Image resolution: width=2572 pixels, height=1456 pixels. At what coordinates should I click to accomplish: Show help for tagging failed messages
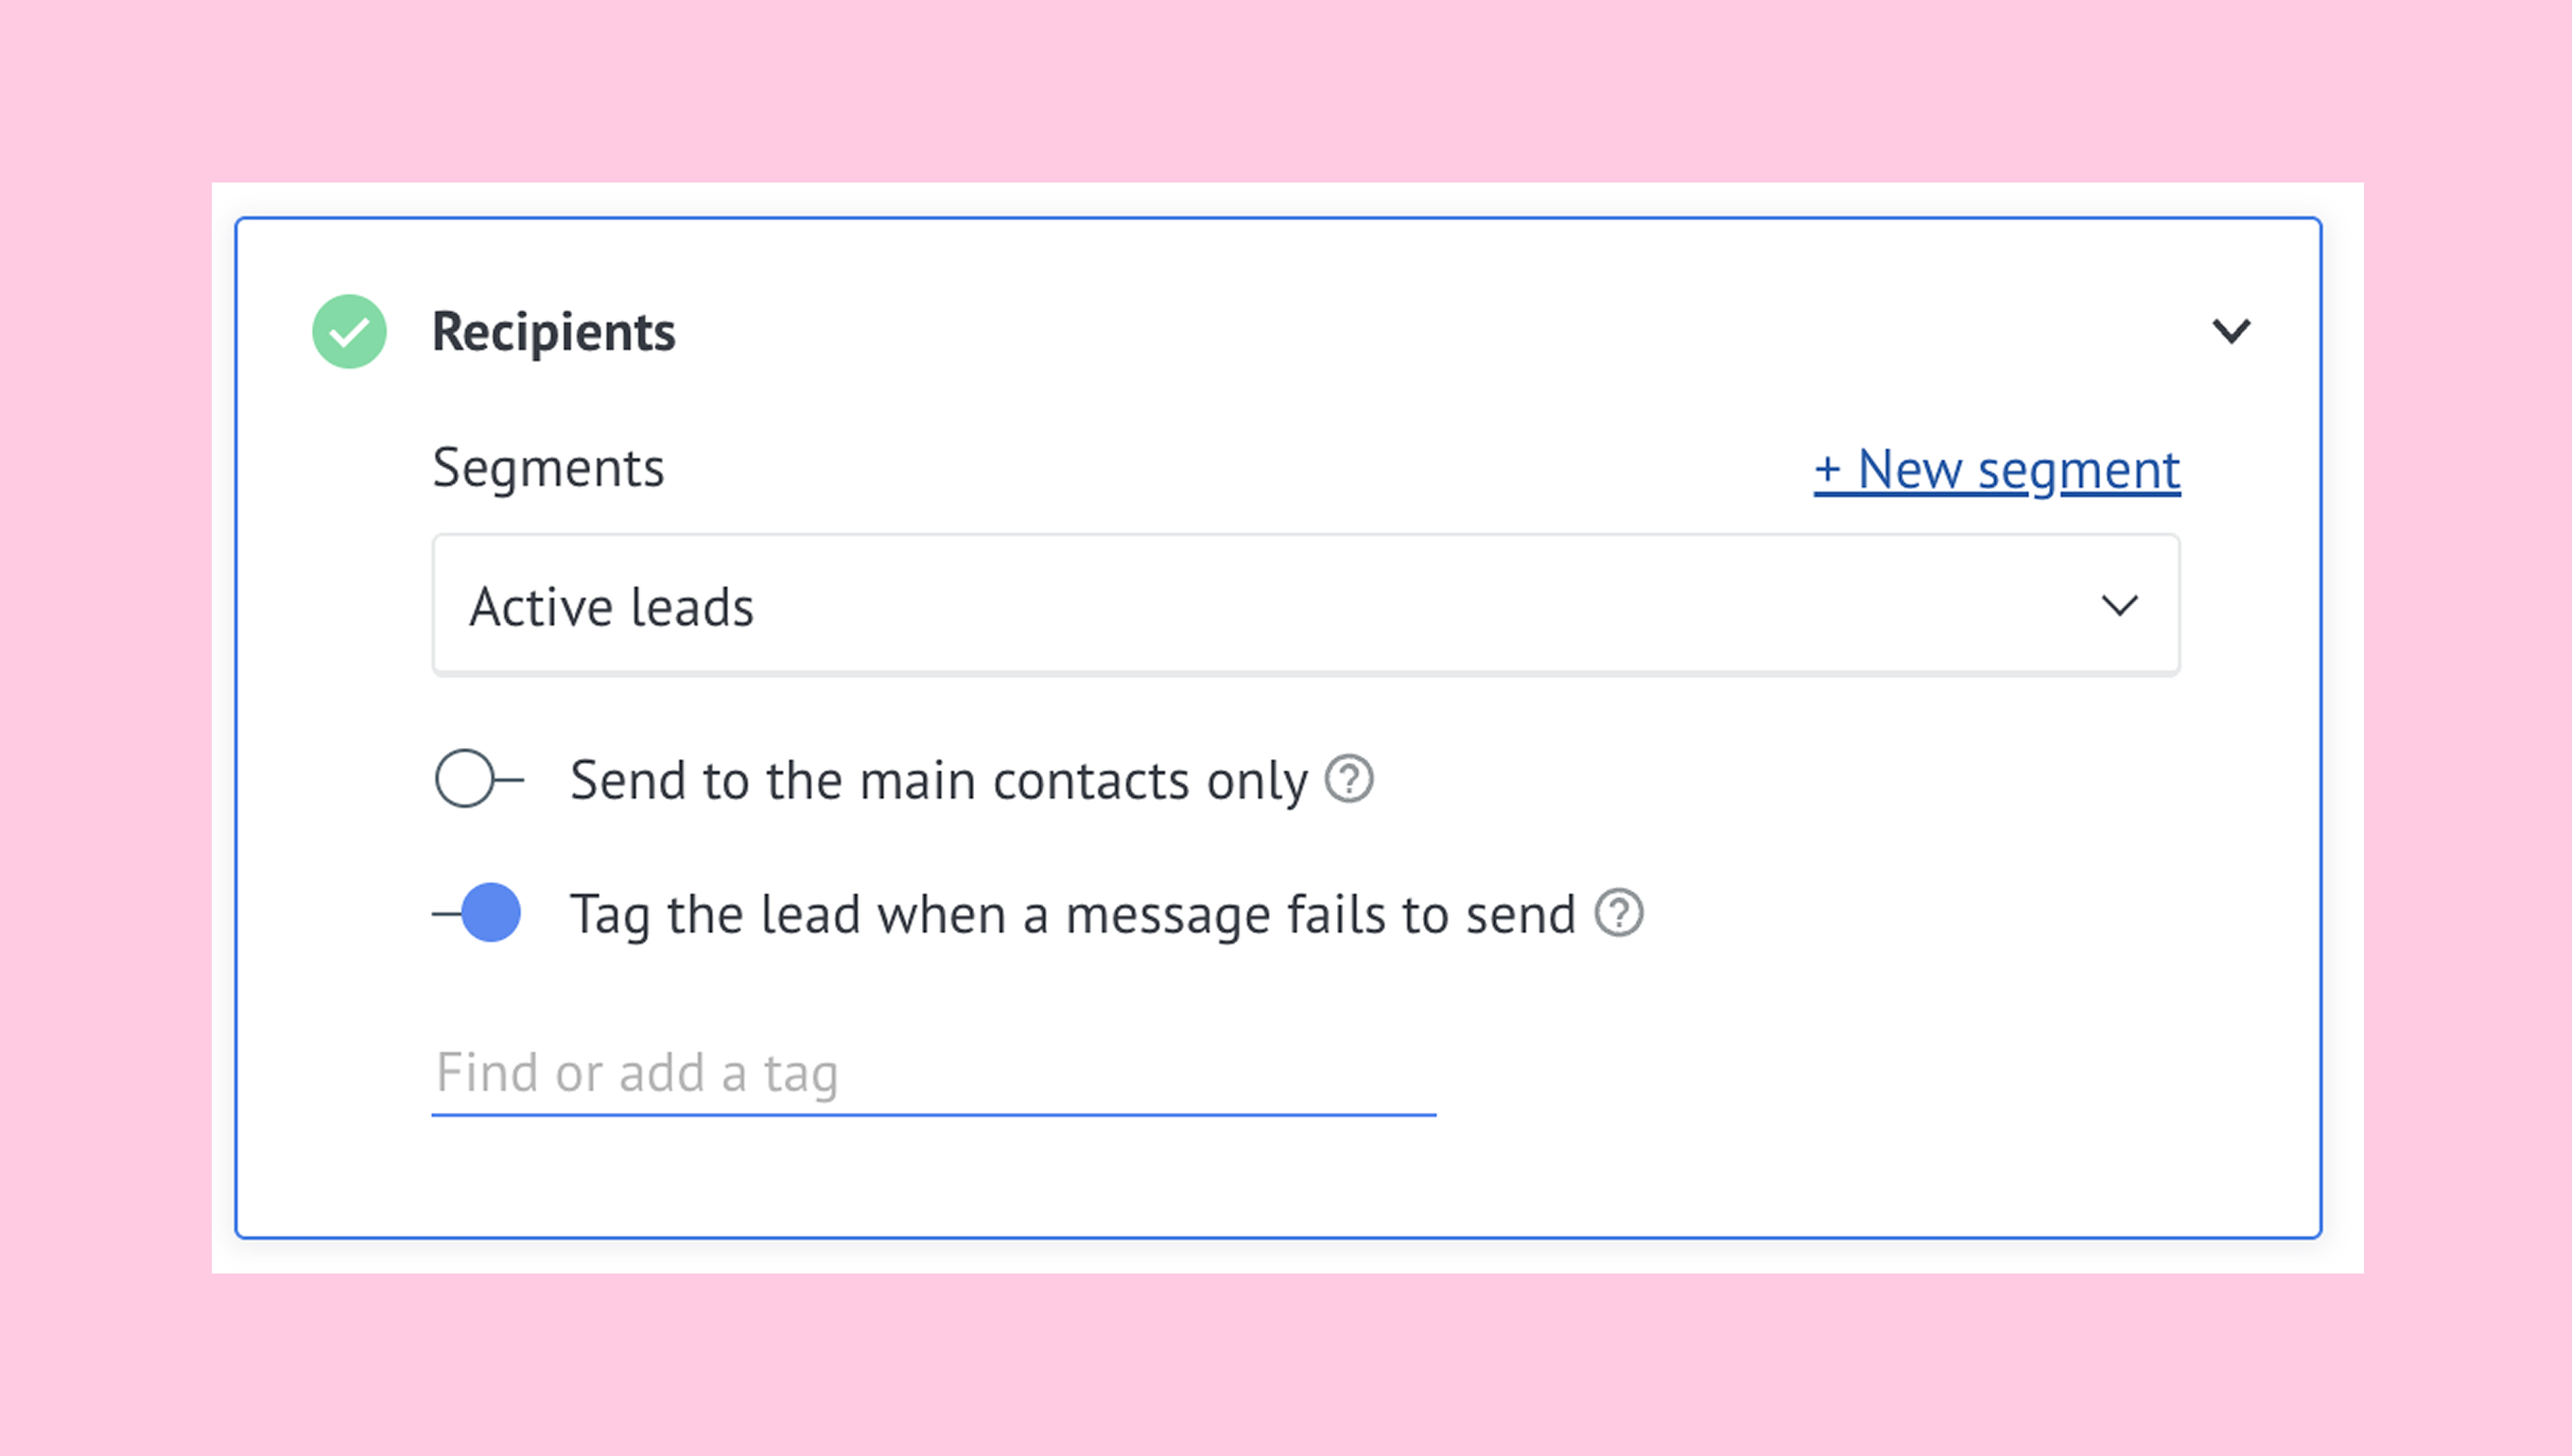[1618, 913]
